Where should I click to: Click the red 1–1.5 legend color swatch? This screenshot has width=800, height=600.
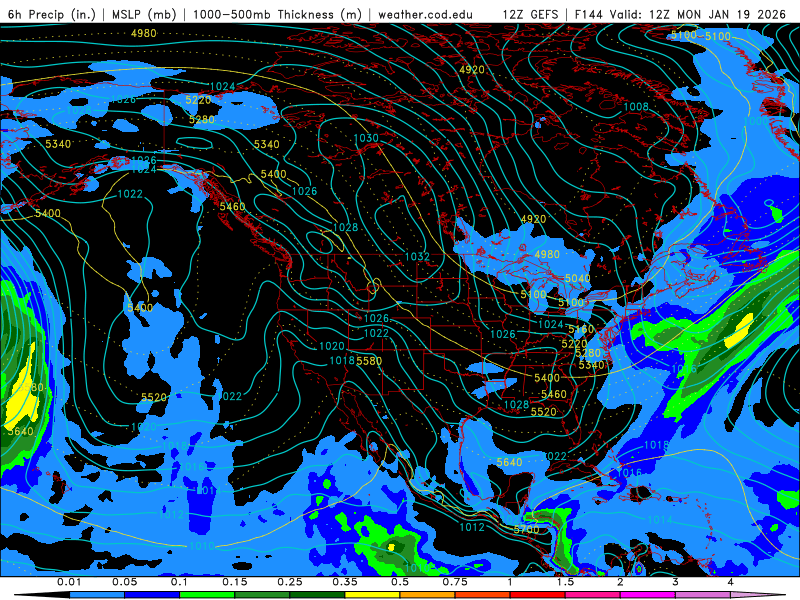point(538,595)
